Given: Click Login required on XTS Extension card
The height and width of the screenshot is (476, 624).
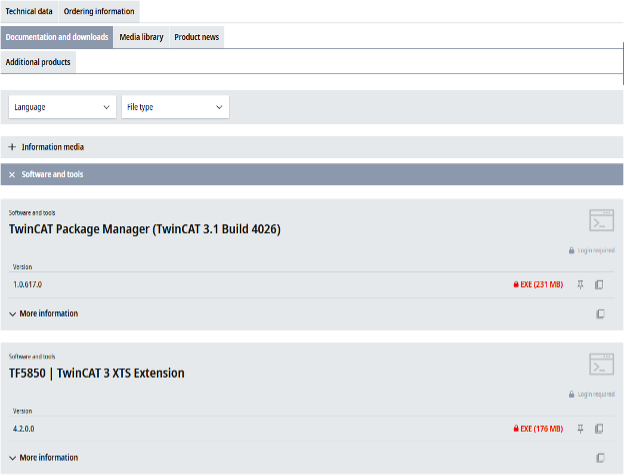Looking at the screenshot, I should point(592,394).
